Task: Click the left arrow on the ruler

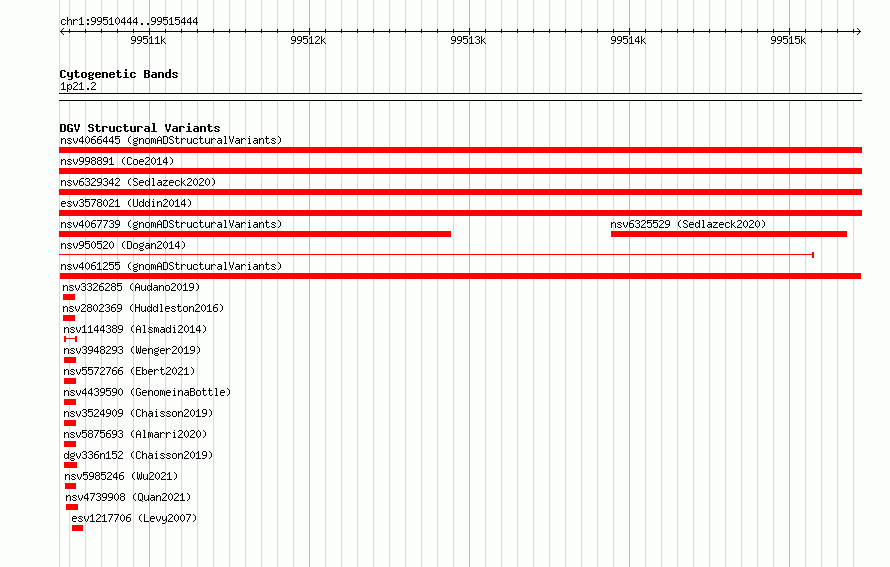Action: (x=63, y=31)
